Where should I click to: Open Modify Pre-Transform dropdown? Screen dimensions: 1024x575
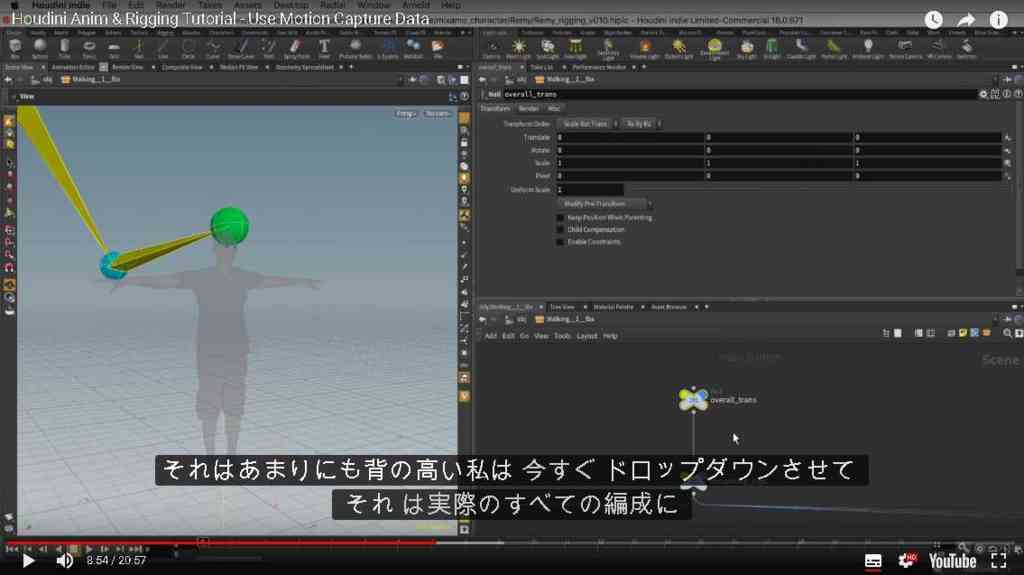(604, 204)
